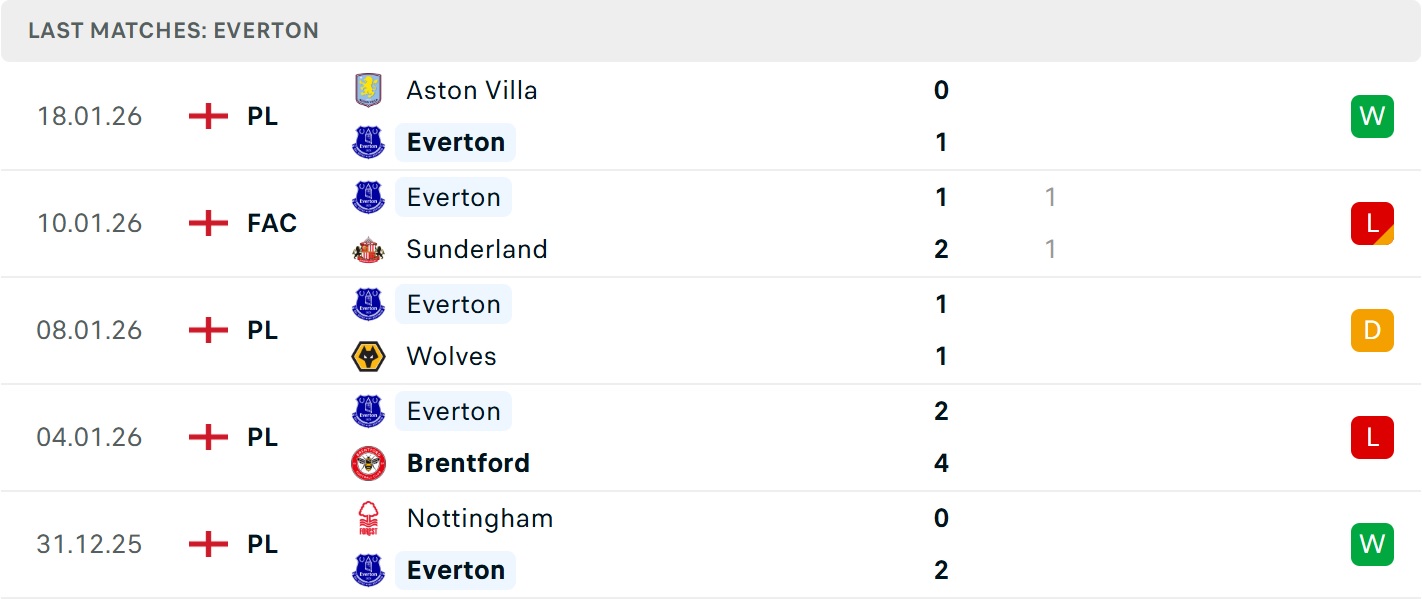Click the Wolves club crest

[369, 356]
